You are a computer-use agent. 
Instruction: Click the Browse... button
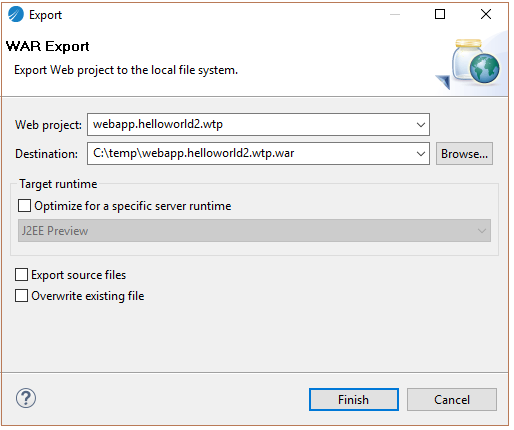(x=464, y=154)
